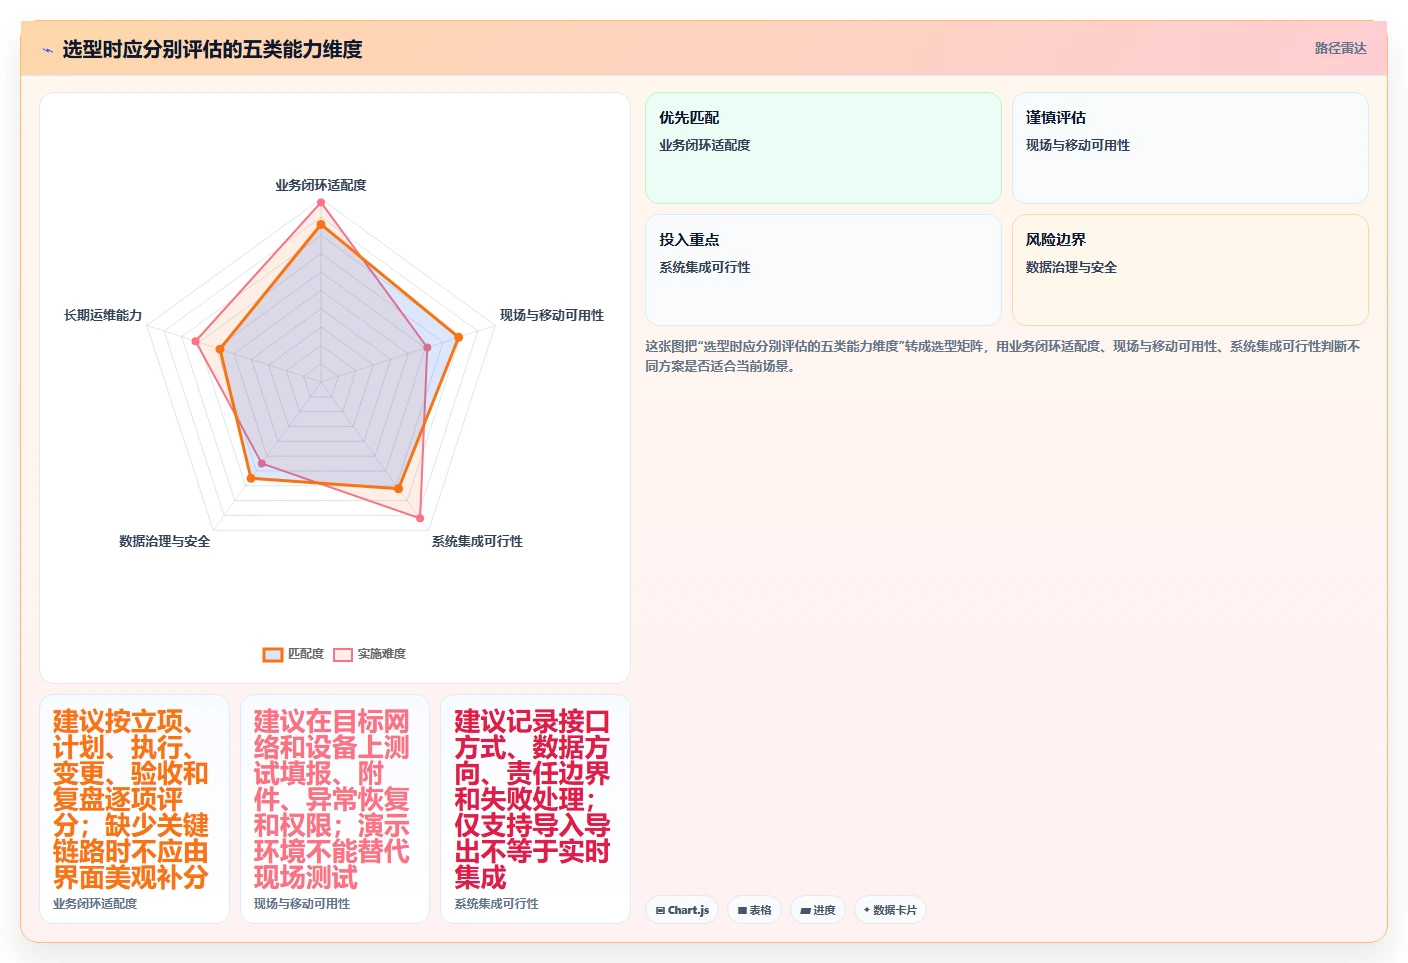The image size is (1408, 963).
Task: Toggle the 匹配度 legend swatch
Action: pos(273,654)
